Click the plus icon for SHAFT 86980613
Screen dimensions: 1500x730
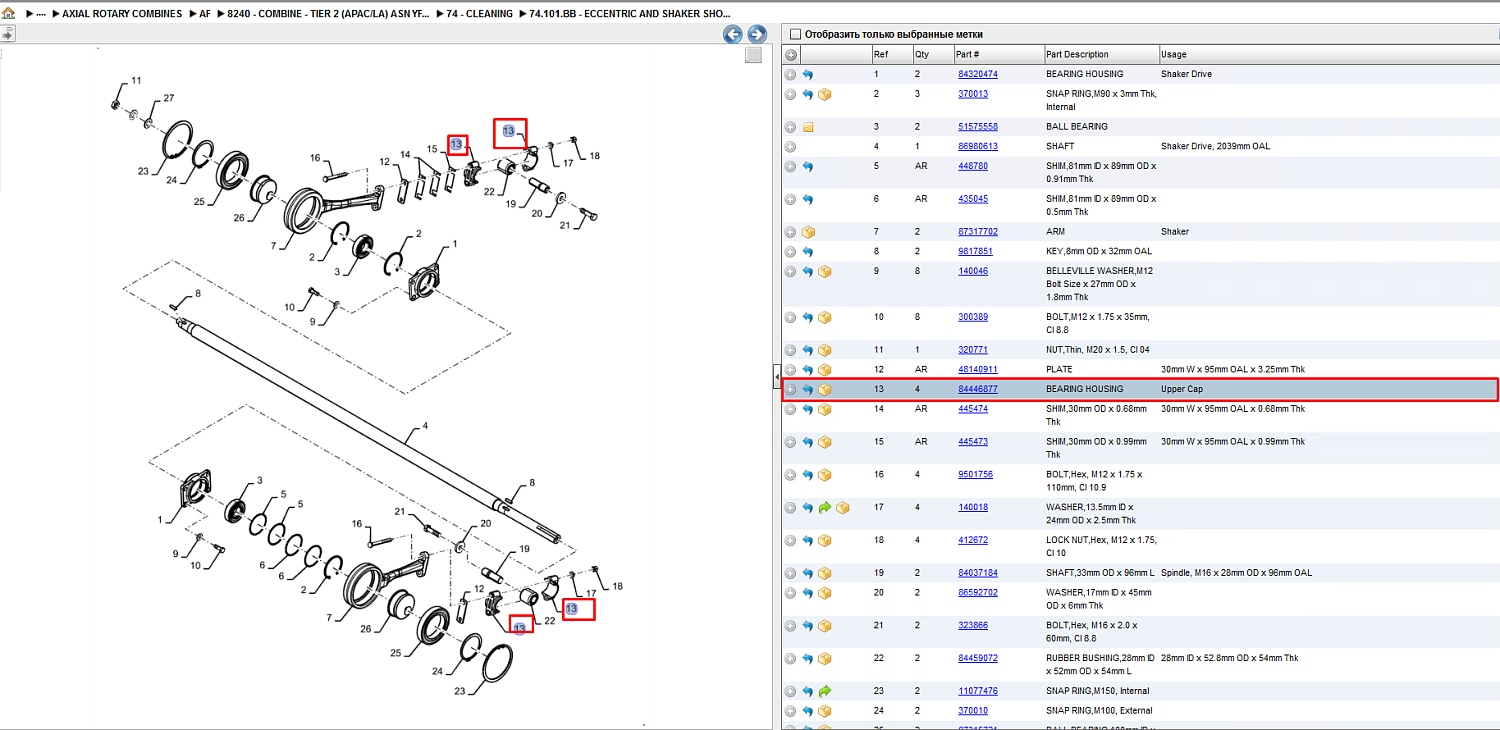790,147
